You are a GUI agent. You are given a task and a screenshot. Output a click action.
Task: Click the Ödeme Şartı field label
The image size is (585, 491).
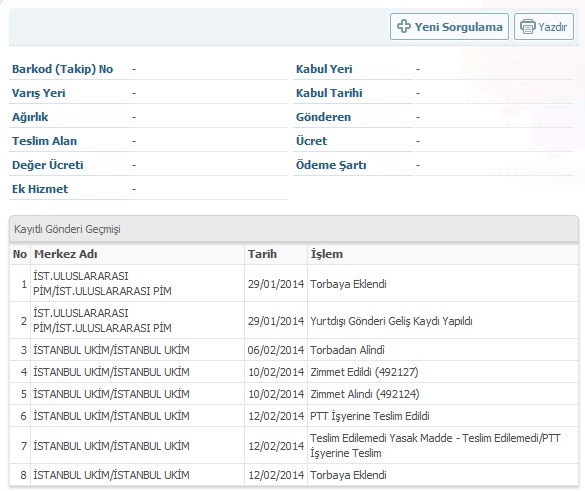[x=331, y=165]
